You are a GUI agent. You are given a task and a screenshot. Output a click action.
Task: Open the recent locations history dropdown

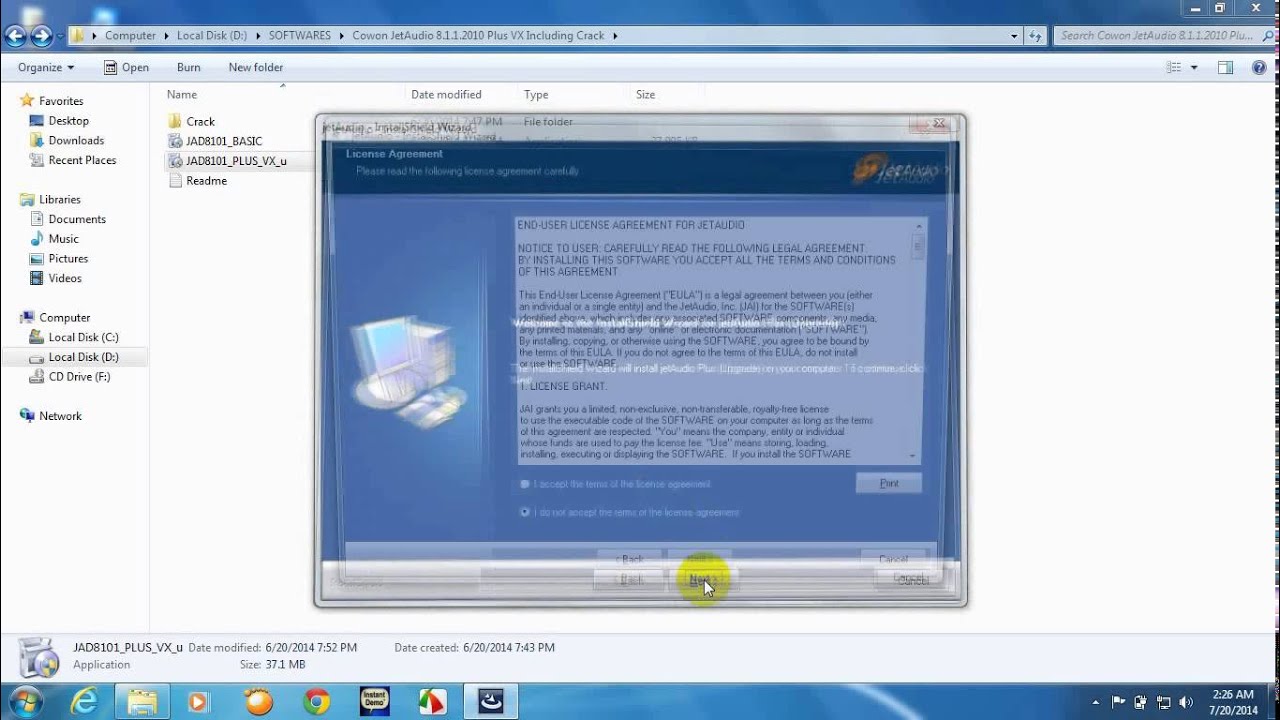[60, 37]
